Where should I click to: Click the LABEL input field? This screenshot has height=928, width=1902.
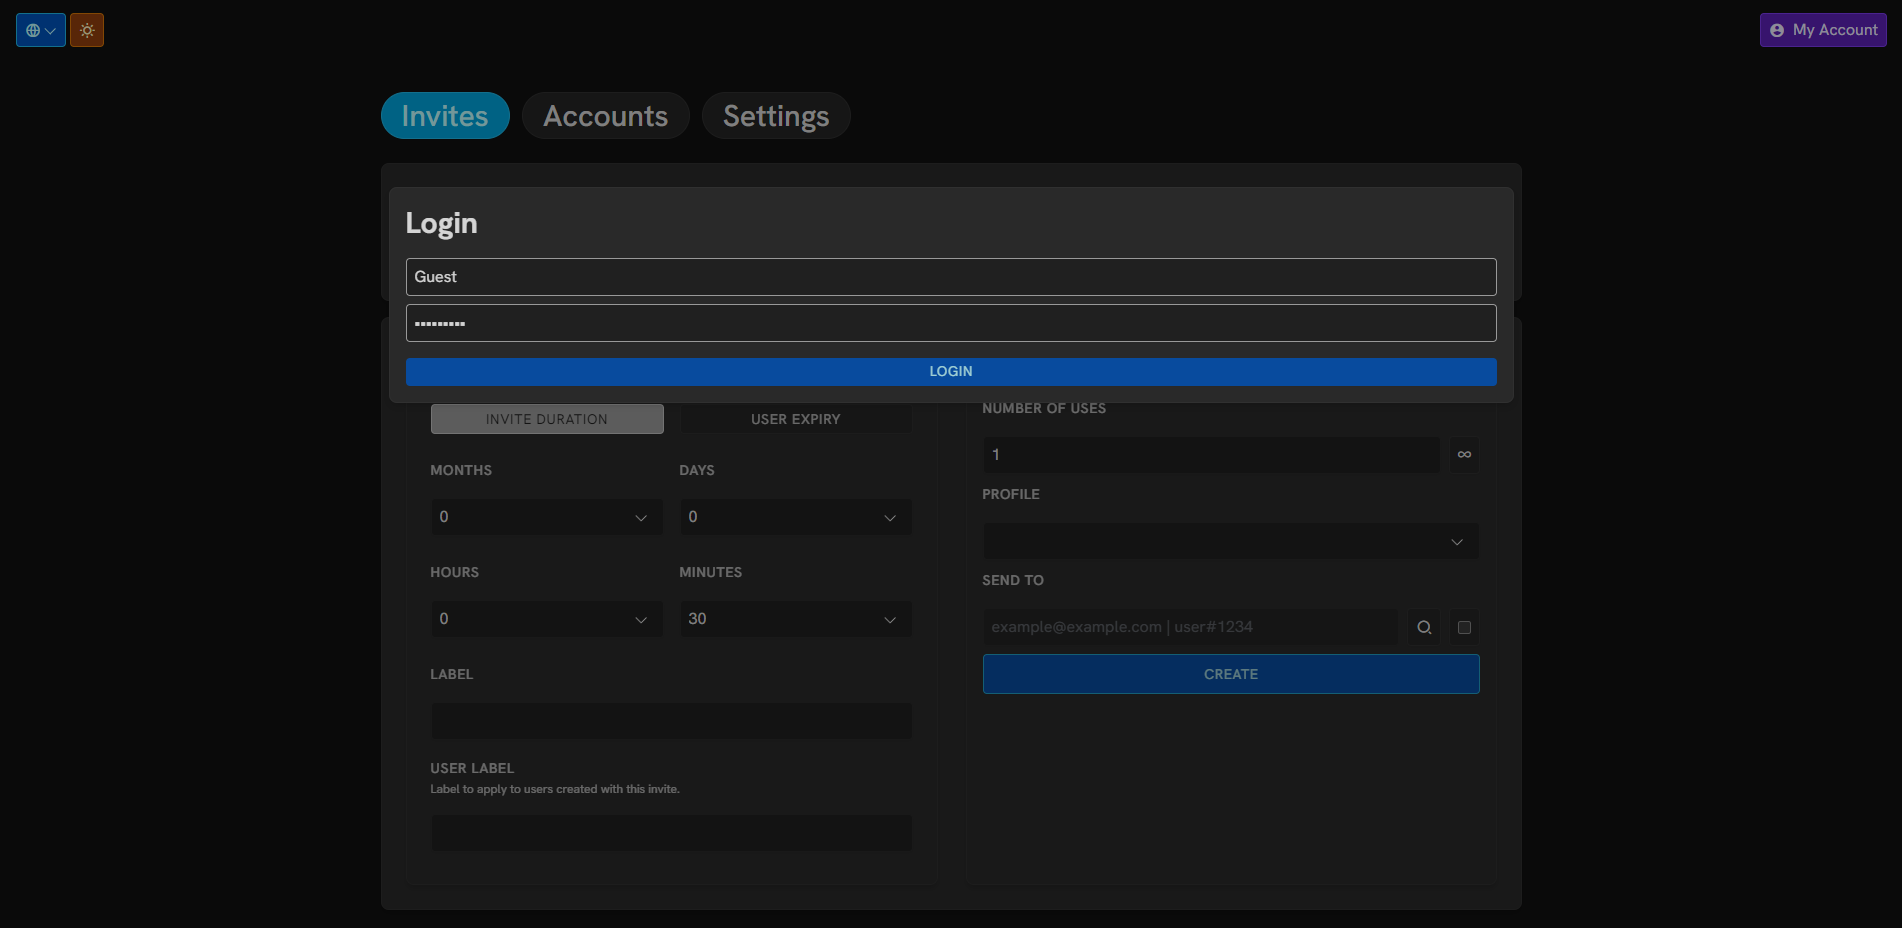click(670, 720)
